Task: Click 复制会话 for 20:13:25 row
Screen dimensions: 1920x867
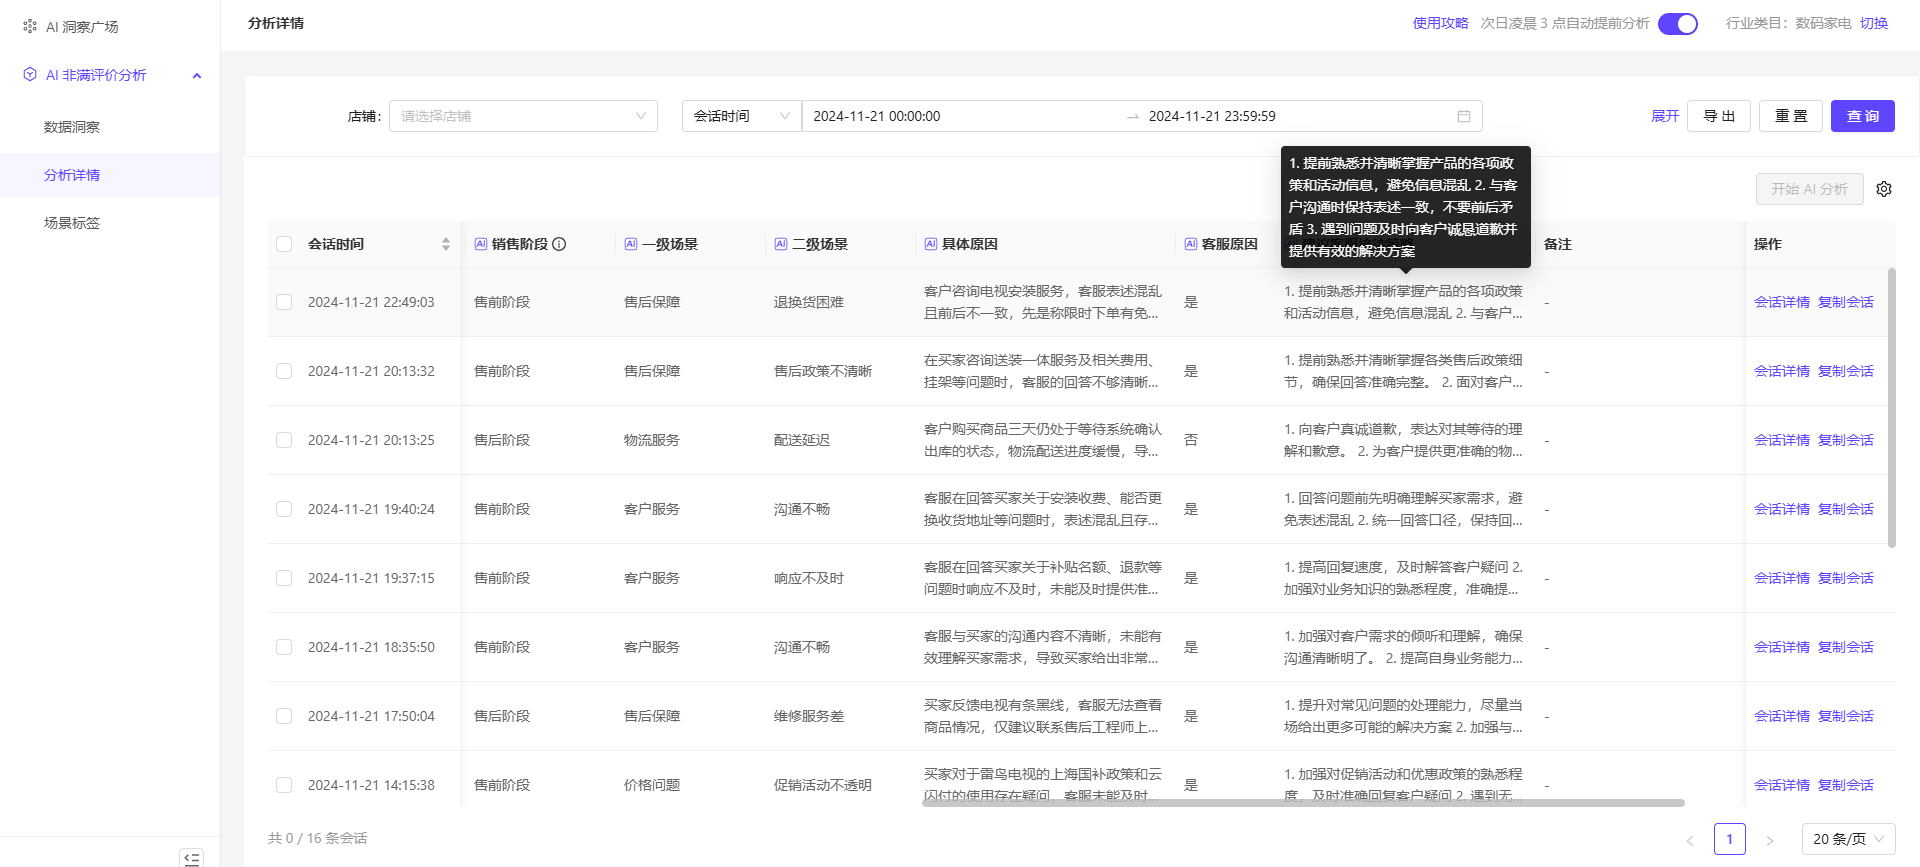Action: click(x=1845, y=440)
